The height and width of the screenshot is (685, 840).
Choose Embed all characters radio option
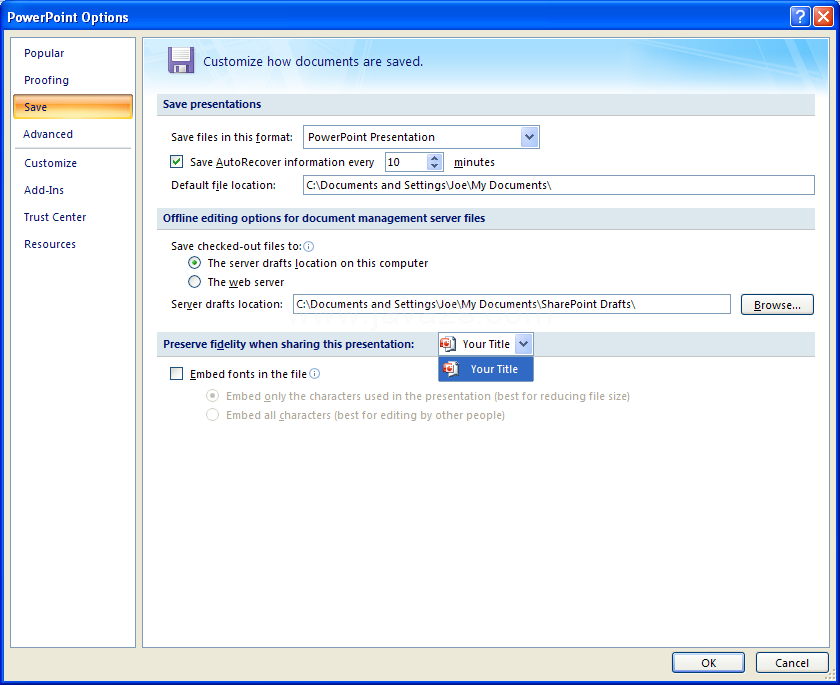coord(213,415)
